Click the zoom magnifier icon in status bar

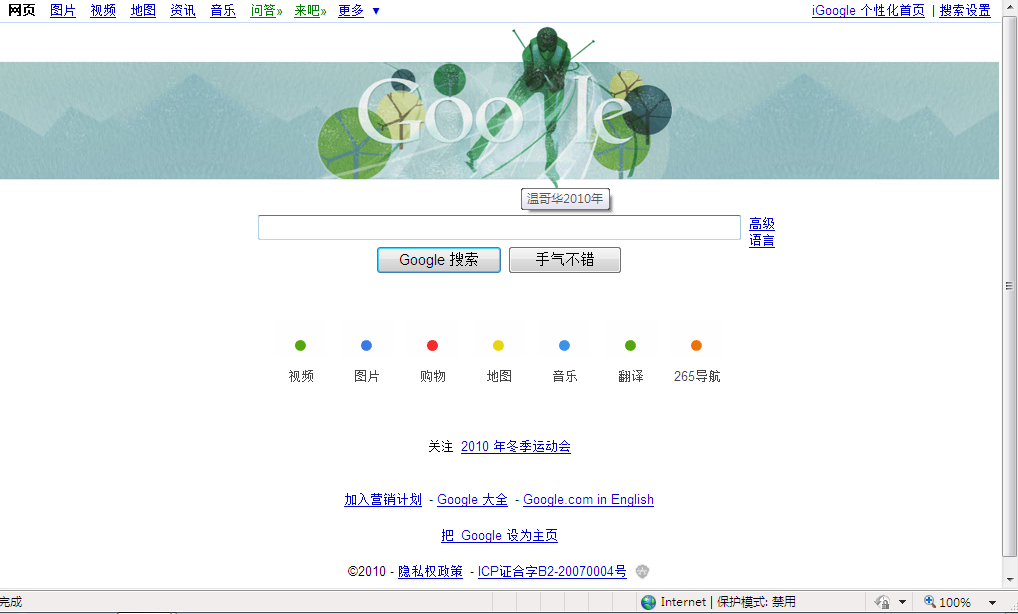click(x=930, y=602)
